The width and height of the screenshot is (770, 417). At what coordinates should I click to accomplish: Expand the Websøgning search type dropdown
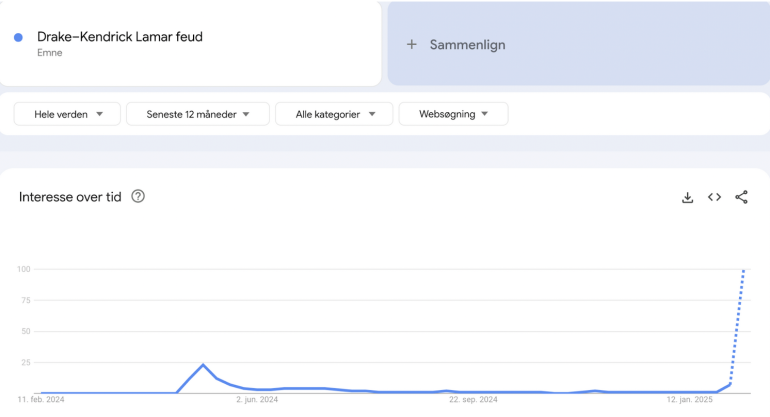pyautogui.click(x=453, y=114)
